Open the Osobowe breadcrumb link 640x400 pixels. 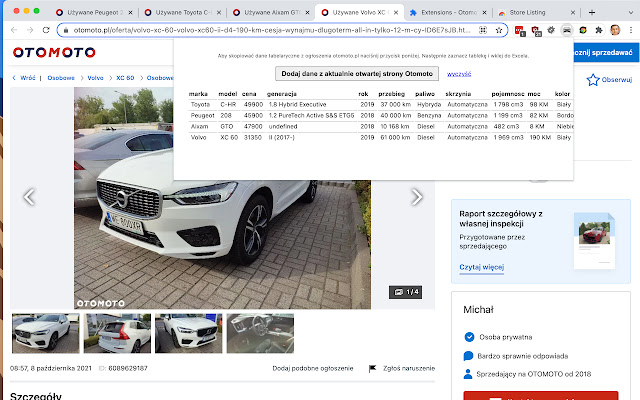click(x=61, y=78)
